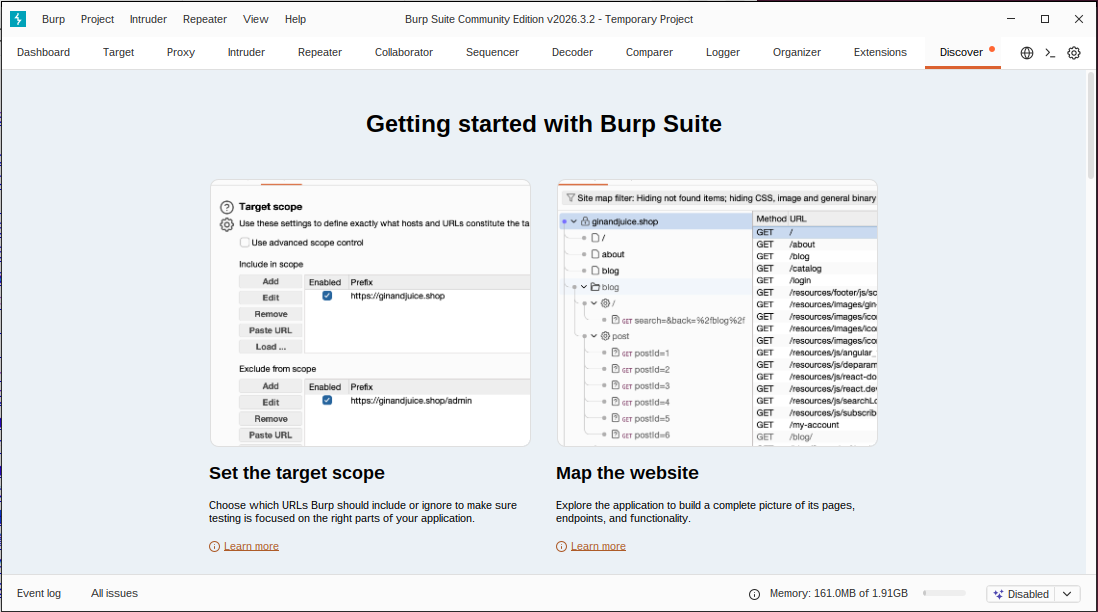
Task: Open the Project menu
Action: click(x=97, y=19)
